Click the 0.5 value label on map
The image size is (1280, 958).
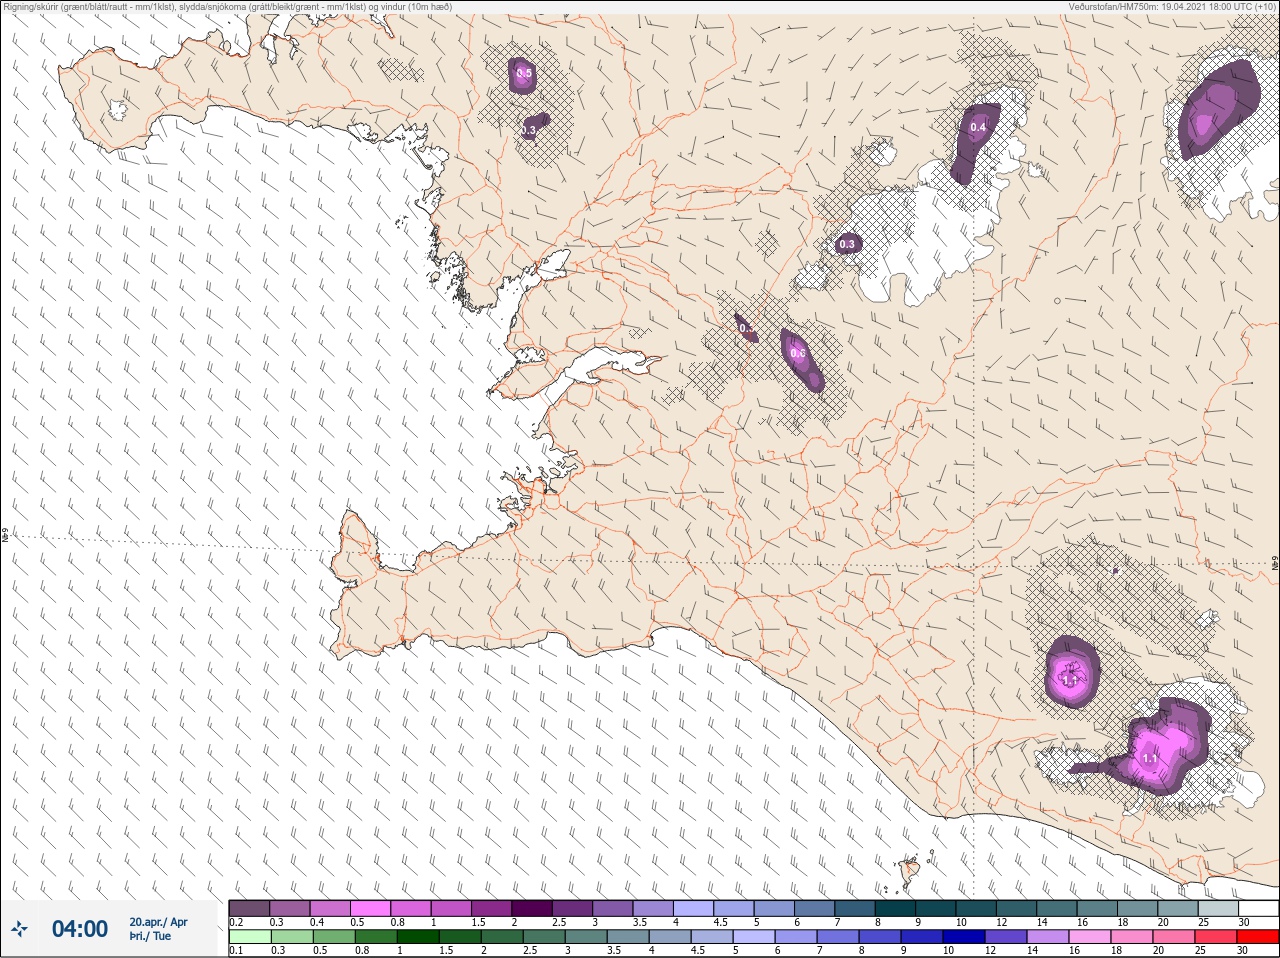524,73
